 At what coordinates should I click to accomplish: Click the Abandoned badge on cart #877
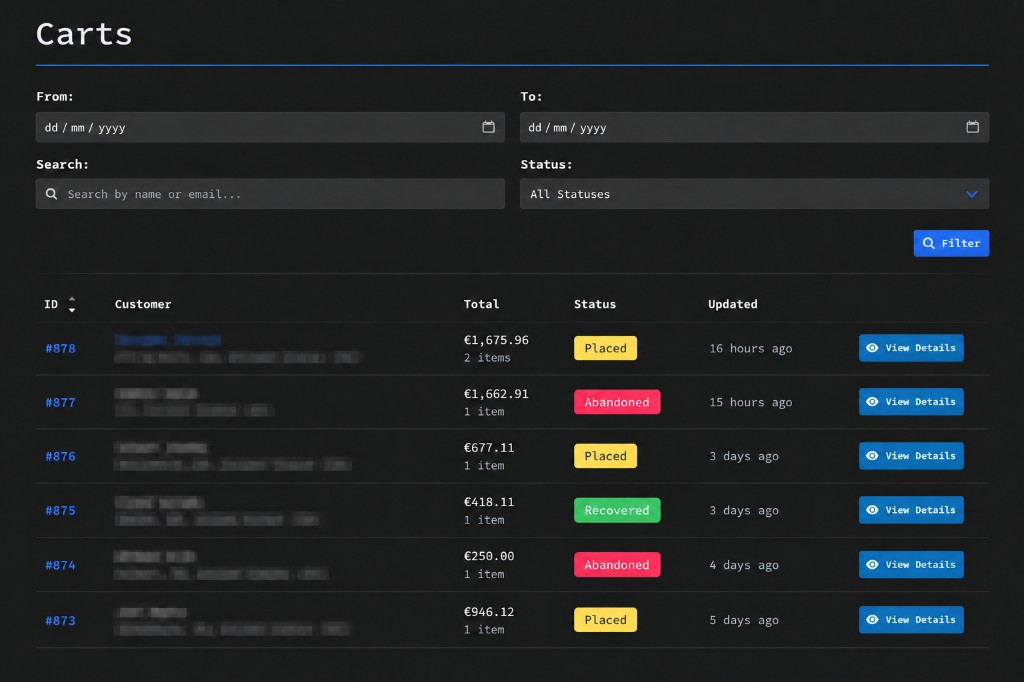tap(617, 402)
